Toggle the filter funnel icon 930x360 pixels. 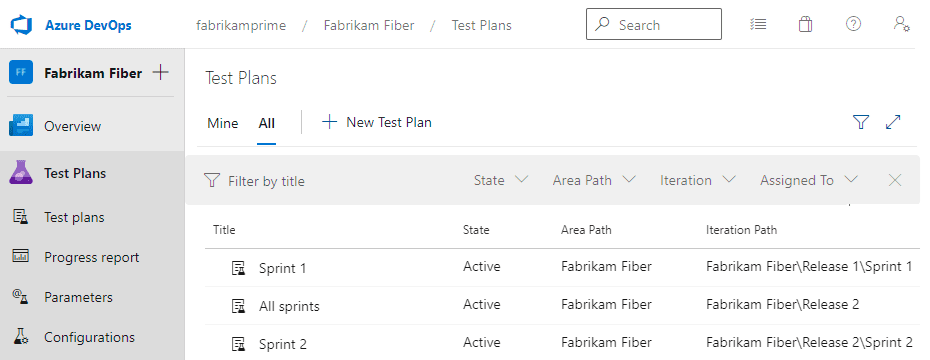click(861, 122)
